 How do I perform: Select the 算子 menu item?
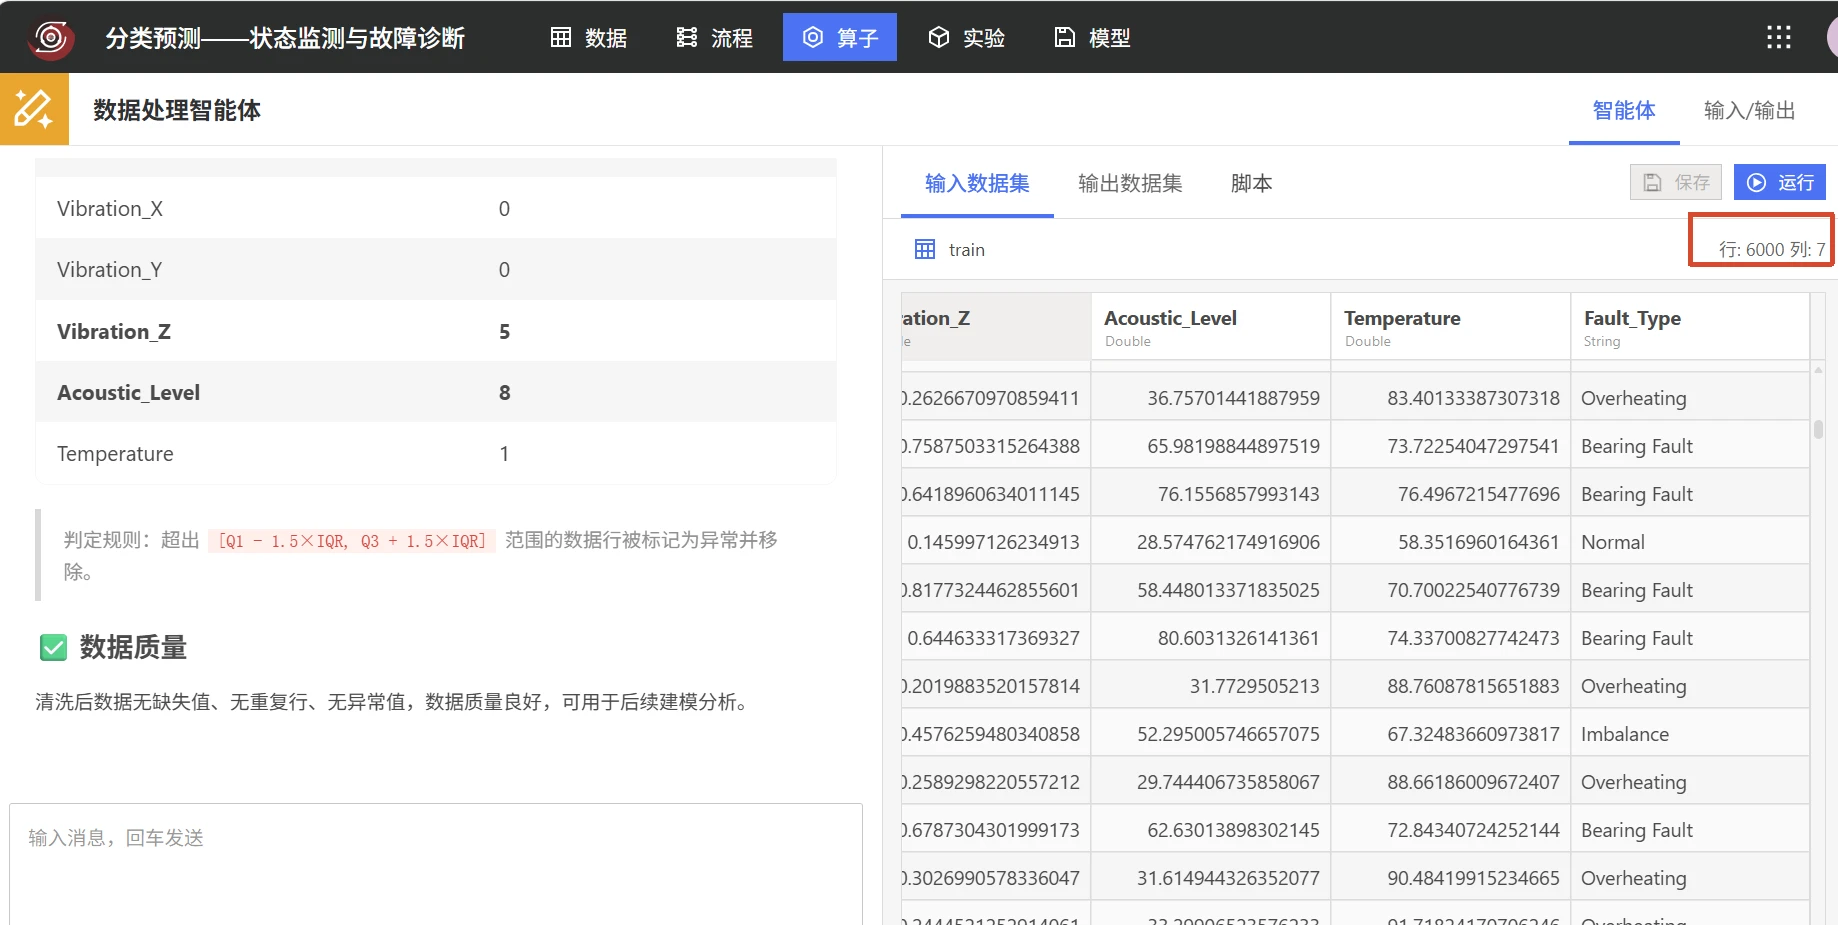coord(840,37)
